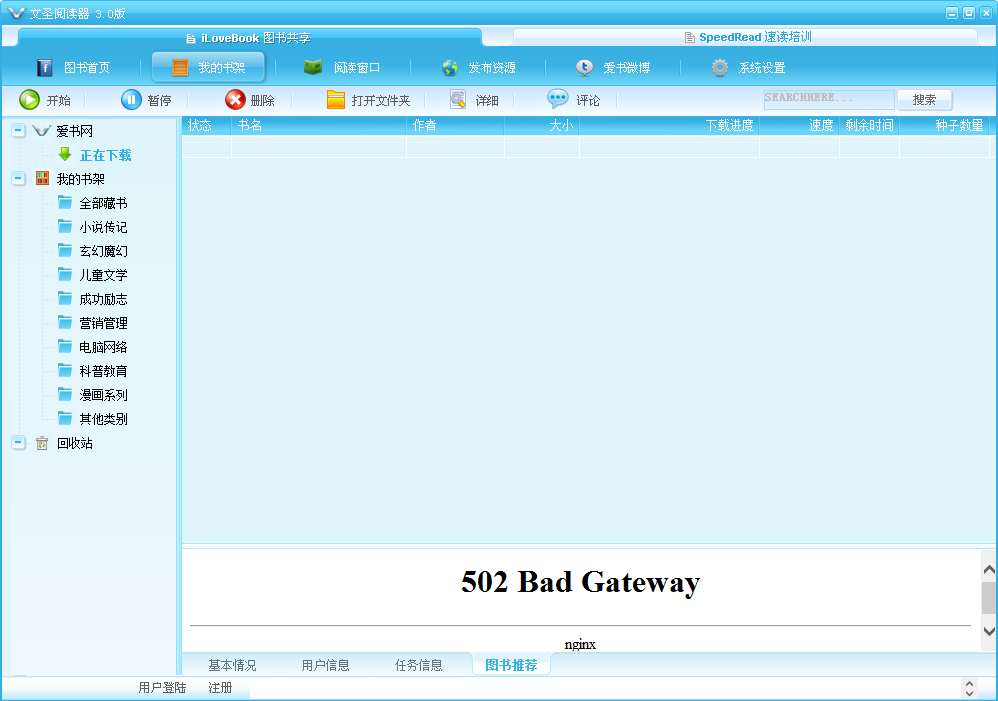Collapse the 我的书架 tree node

pyautogui.click(x=18, y=178)
